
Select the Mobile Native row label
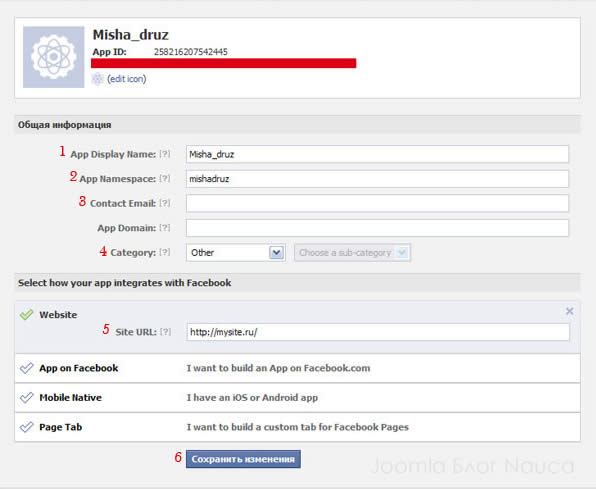click(71, 398)
